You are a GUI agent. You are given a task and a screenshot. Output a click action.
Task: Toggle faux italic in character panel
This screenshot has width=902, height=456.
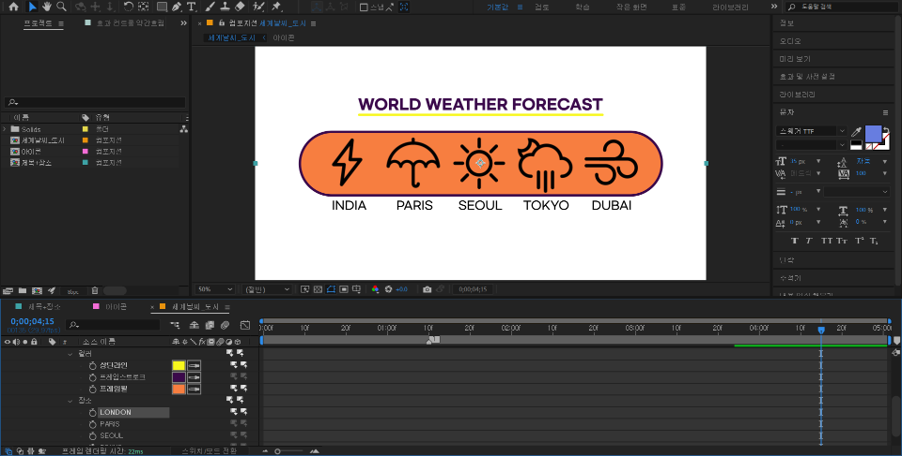[x=809, y=240]
